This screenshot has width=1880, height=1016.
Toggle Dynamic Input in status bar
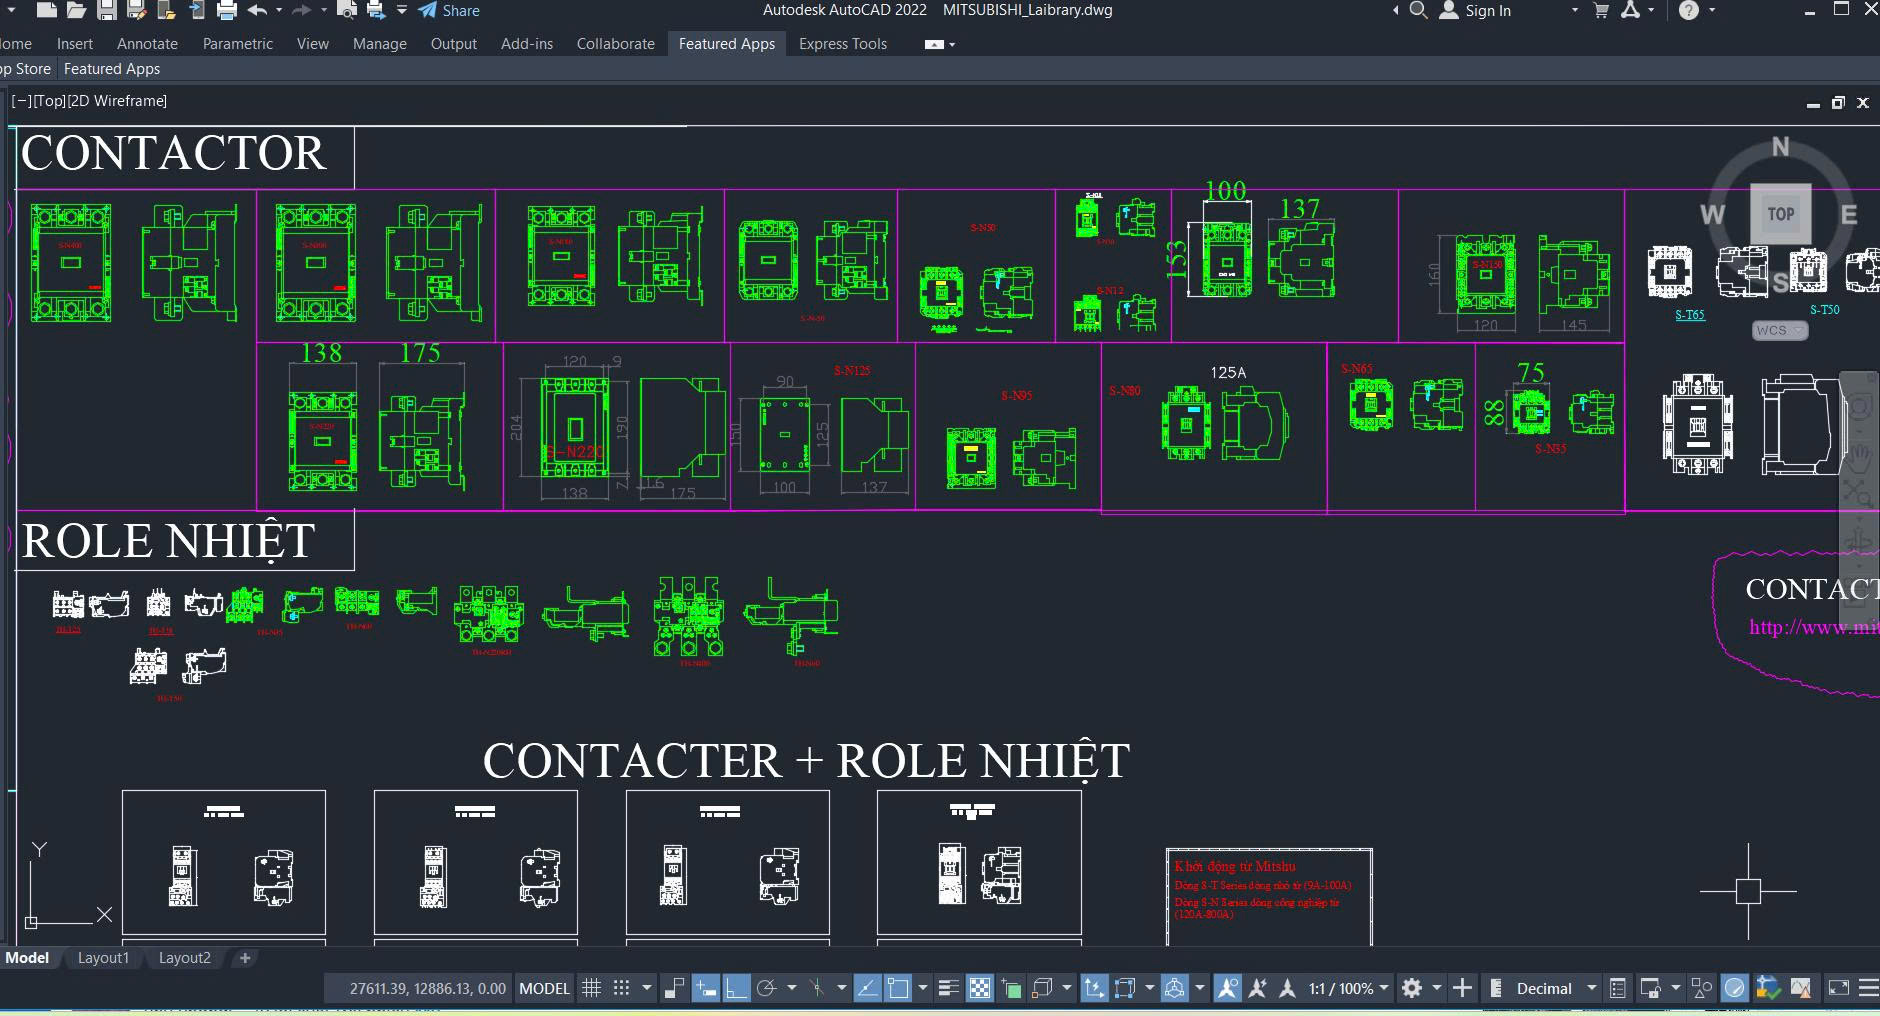click(706, 988)
